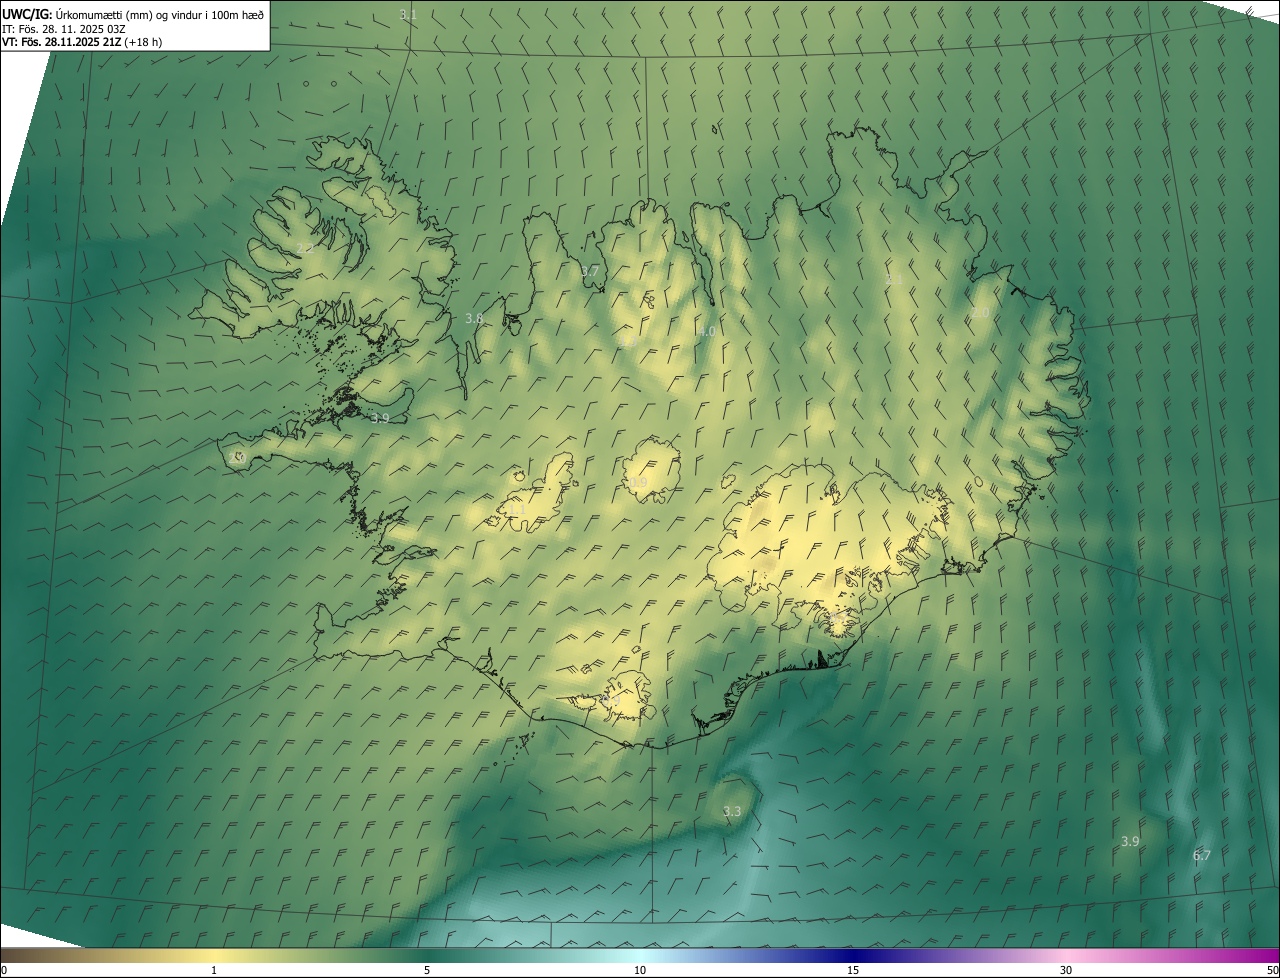The image size is (1280, 978).
Task: Click the 30 tick label on the color scale
Action: pos(1066,970)
